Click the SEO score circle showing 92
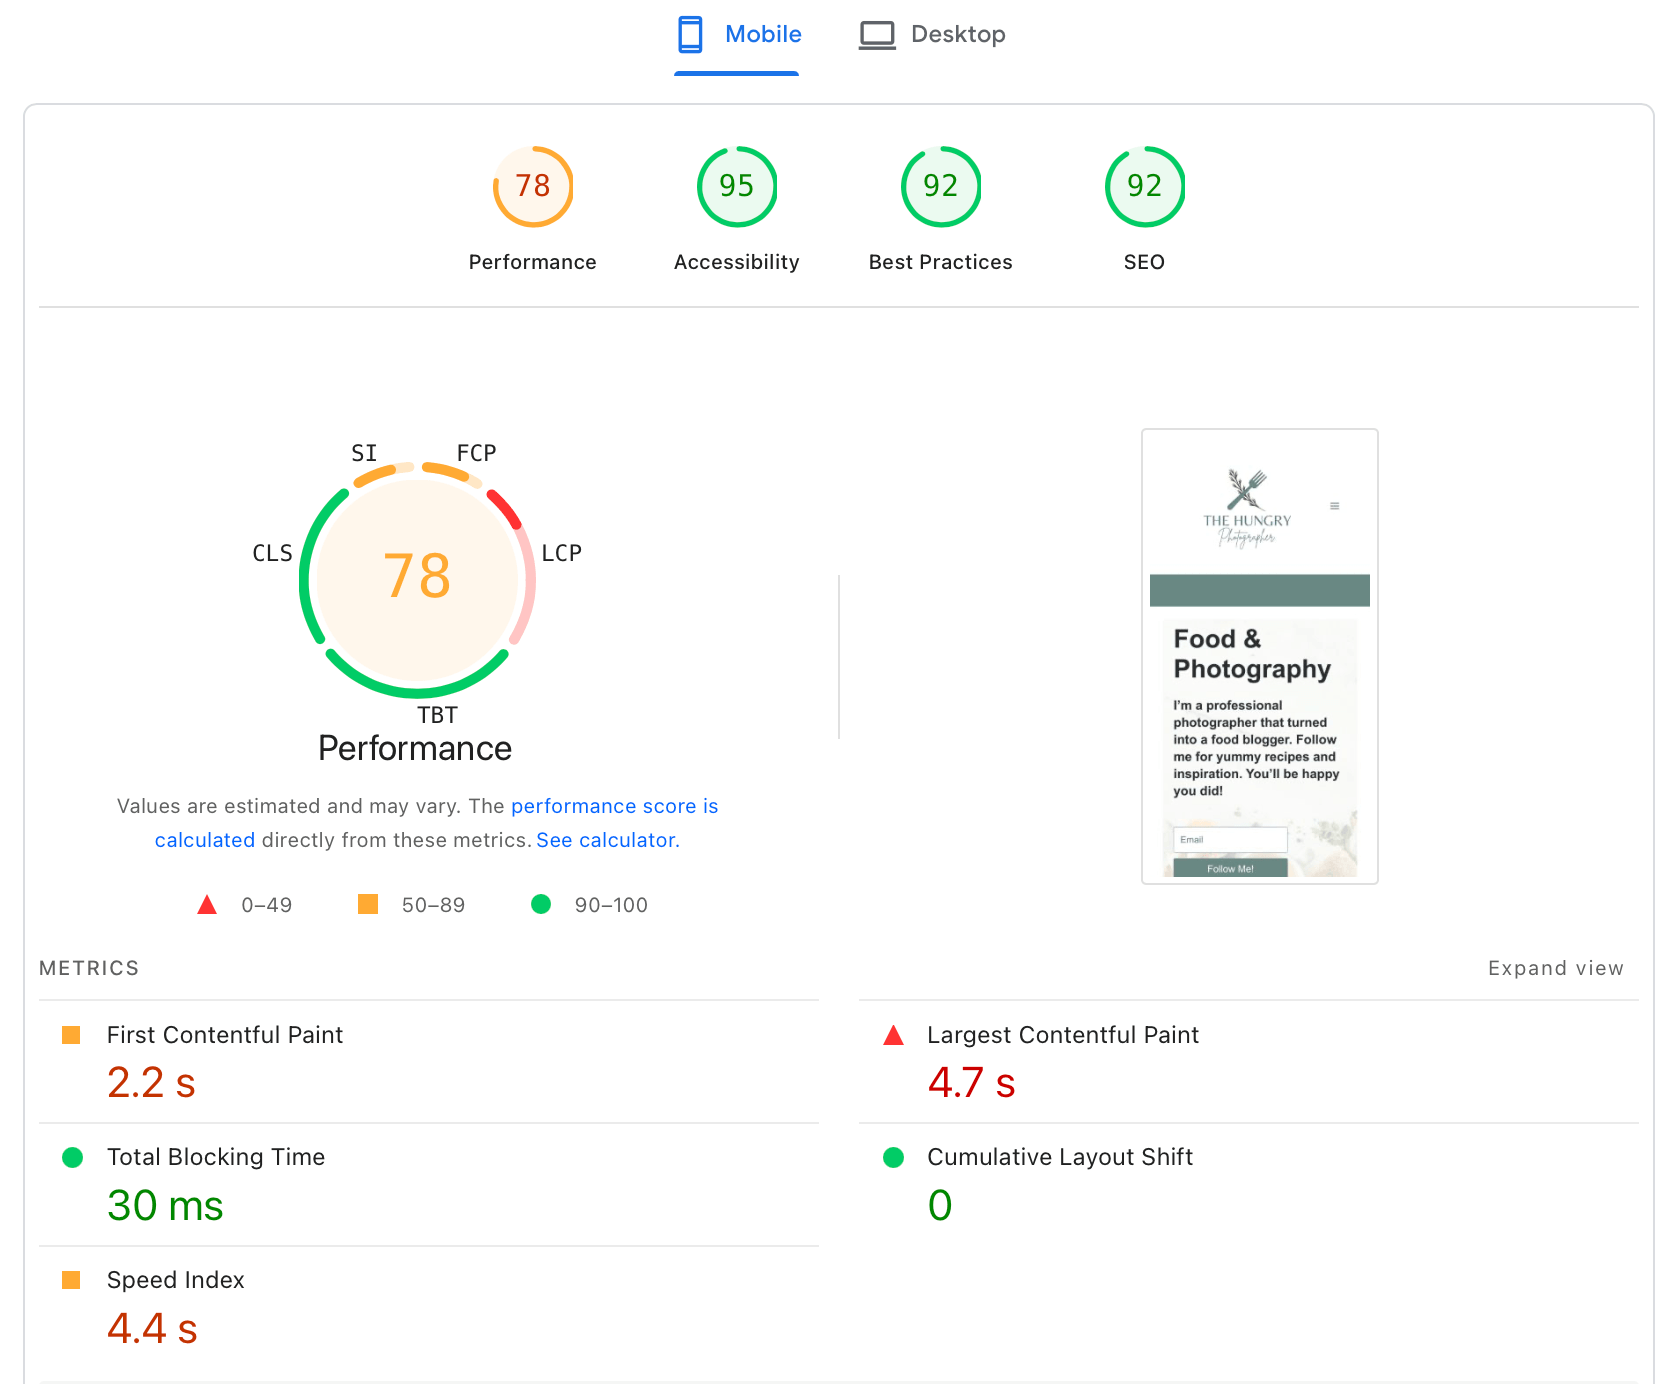The height and width of the screenshot is (1384, 1674). click(1144, 186)
